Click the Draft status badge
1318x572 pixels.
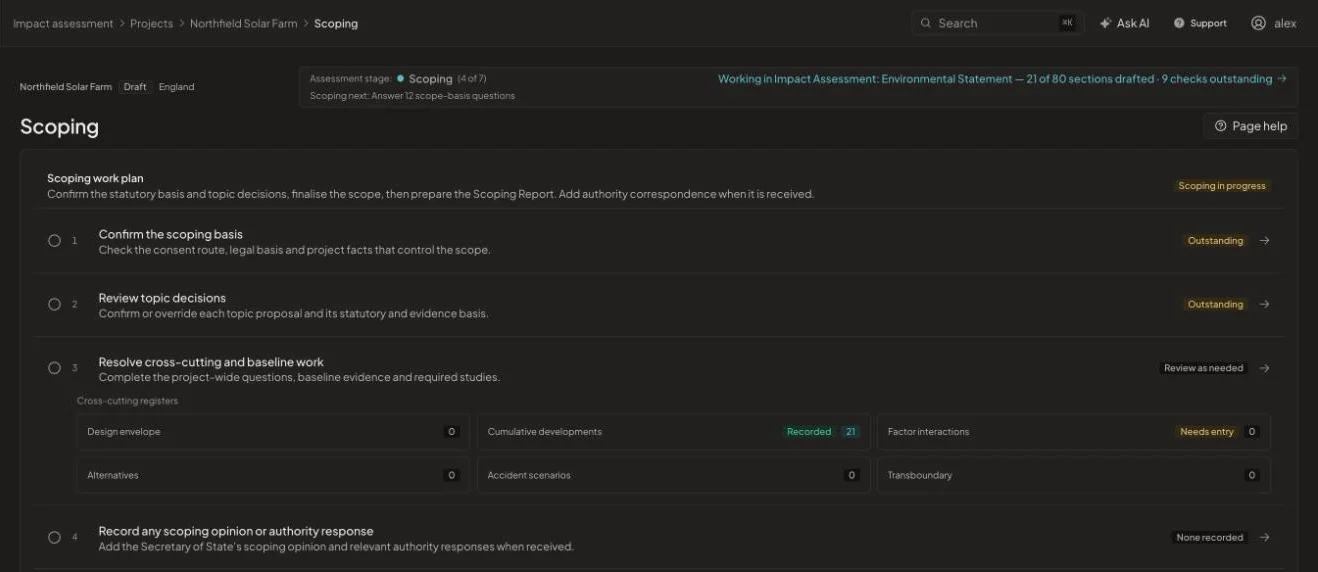[x=135, y=87]
